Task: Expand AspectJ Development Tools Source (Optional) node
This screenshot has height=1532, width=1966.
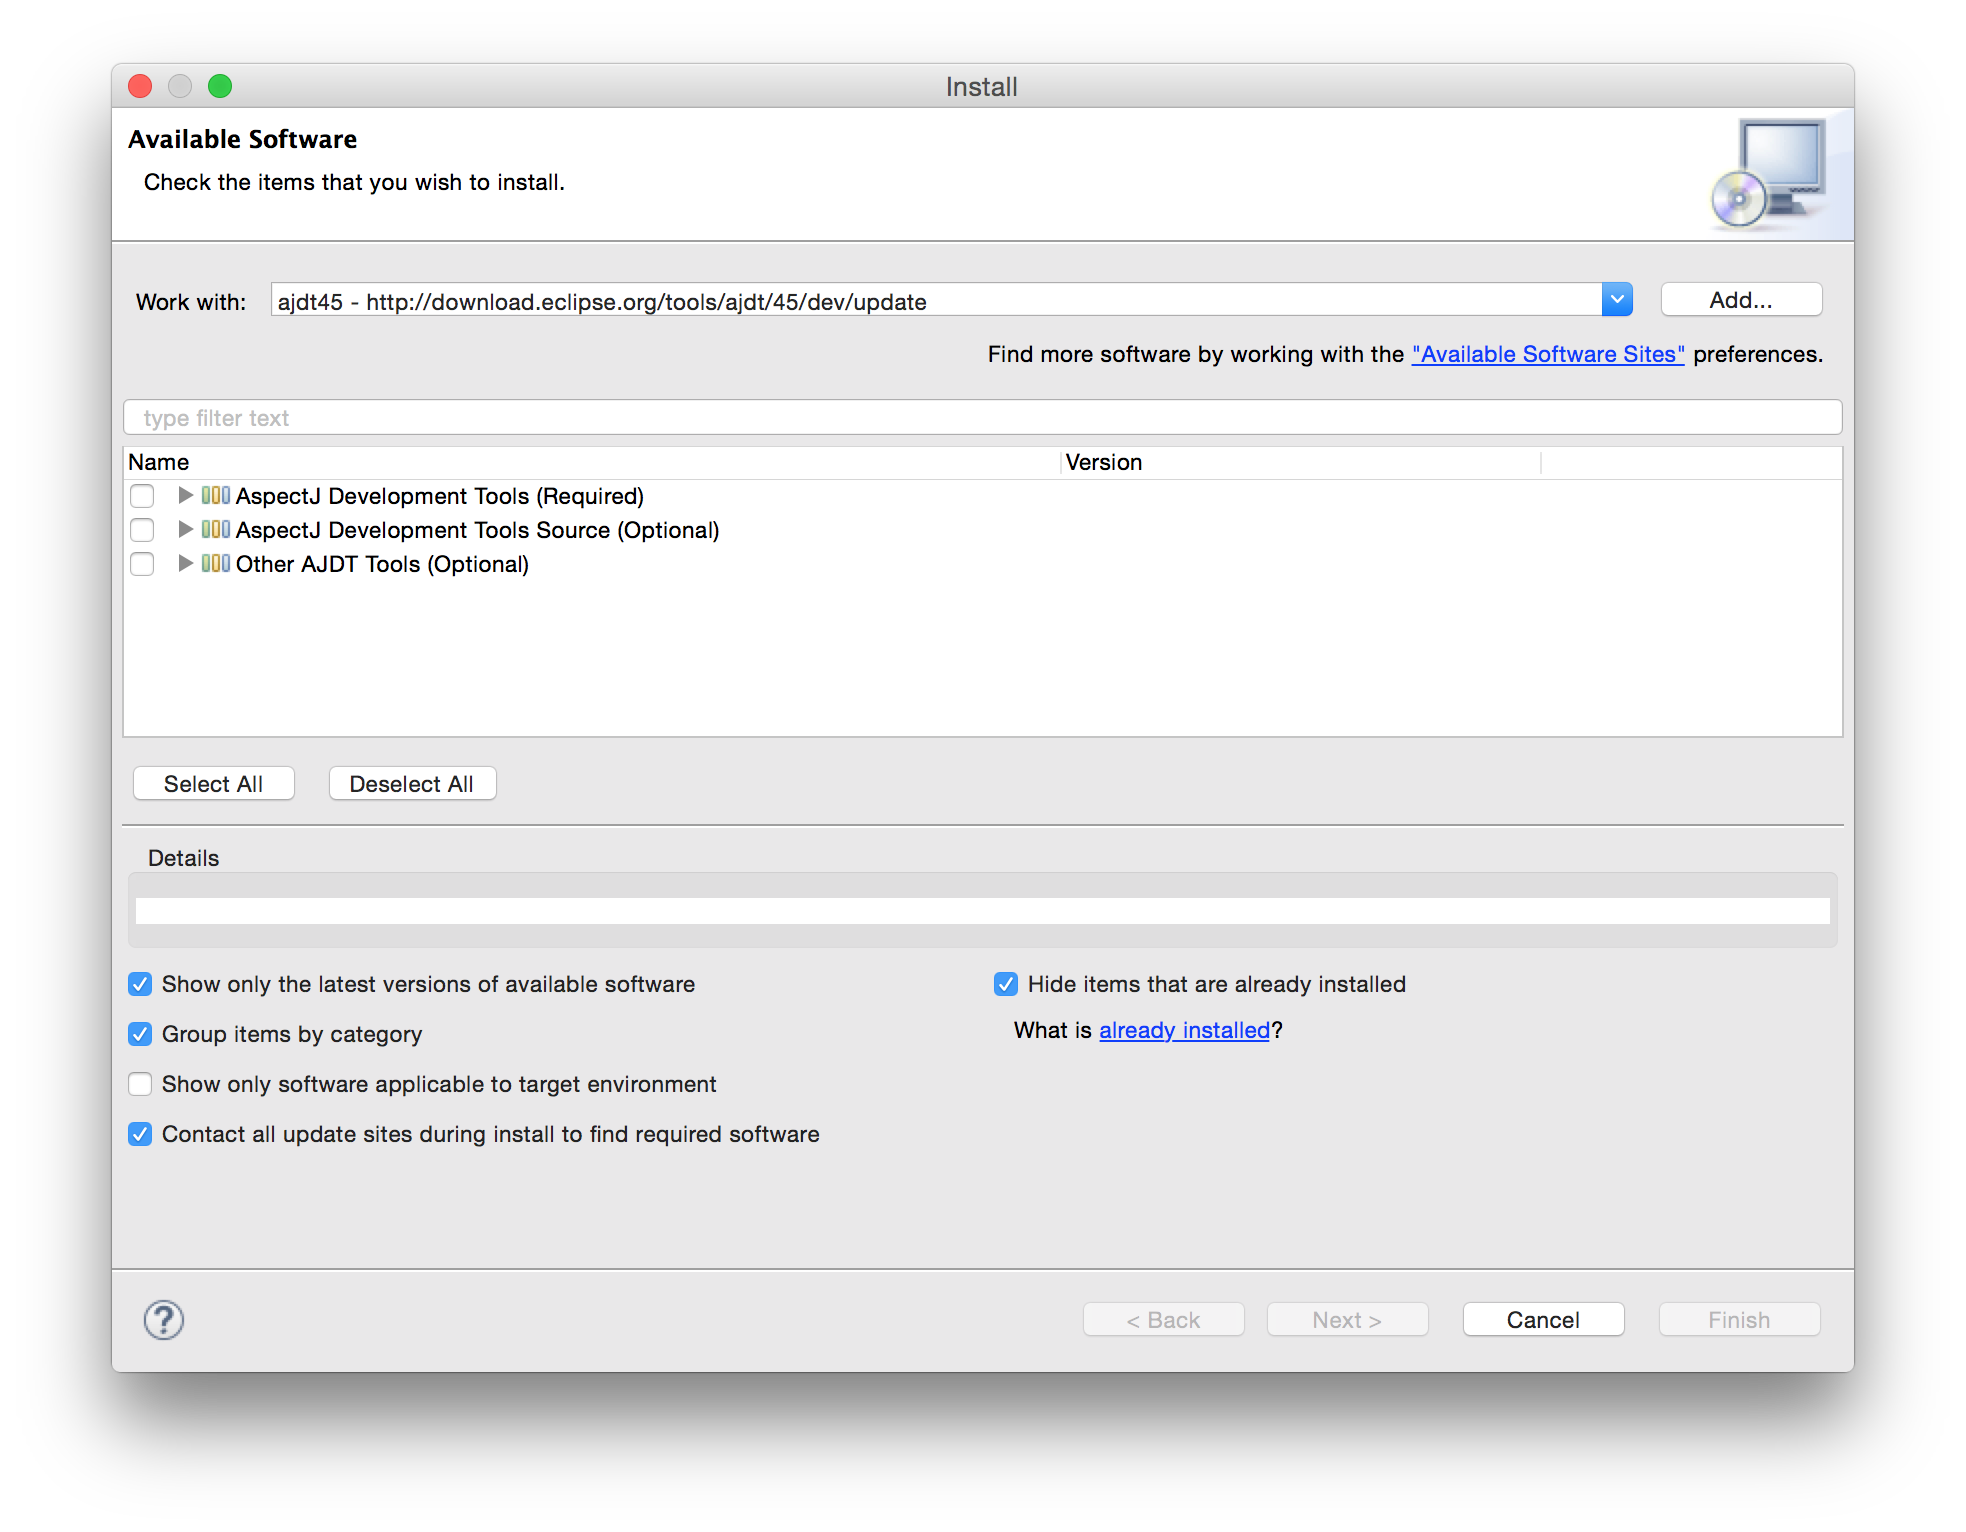Action: coord(185,530)
